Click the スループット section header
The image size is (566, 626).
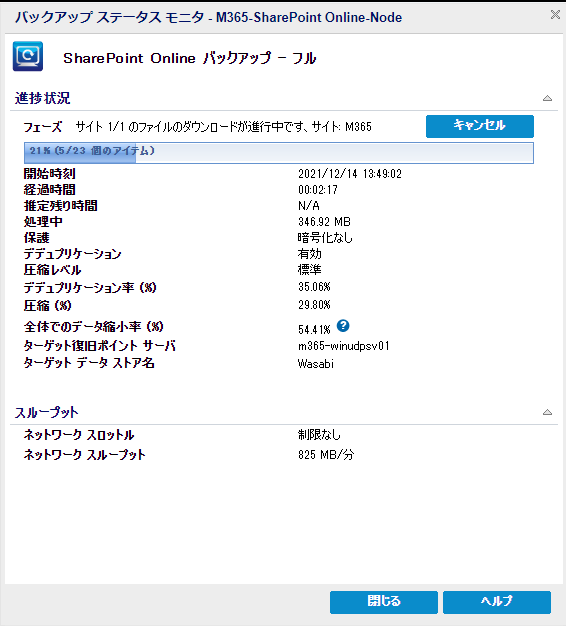point(47,412)
